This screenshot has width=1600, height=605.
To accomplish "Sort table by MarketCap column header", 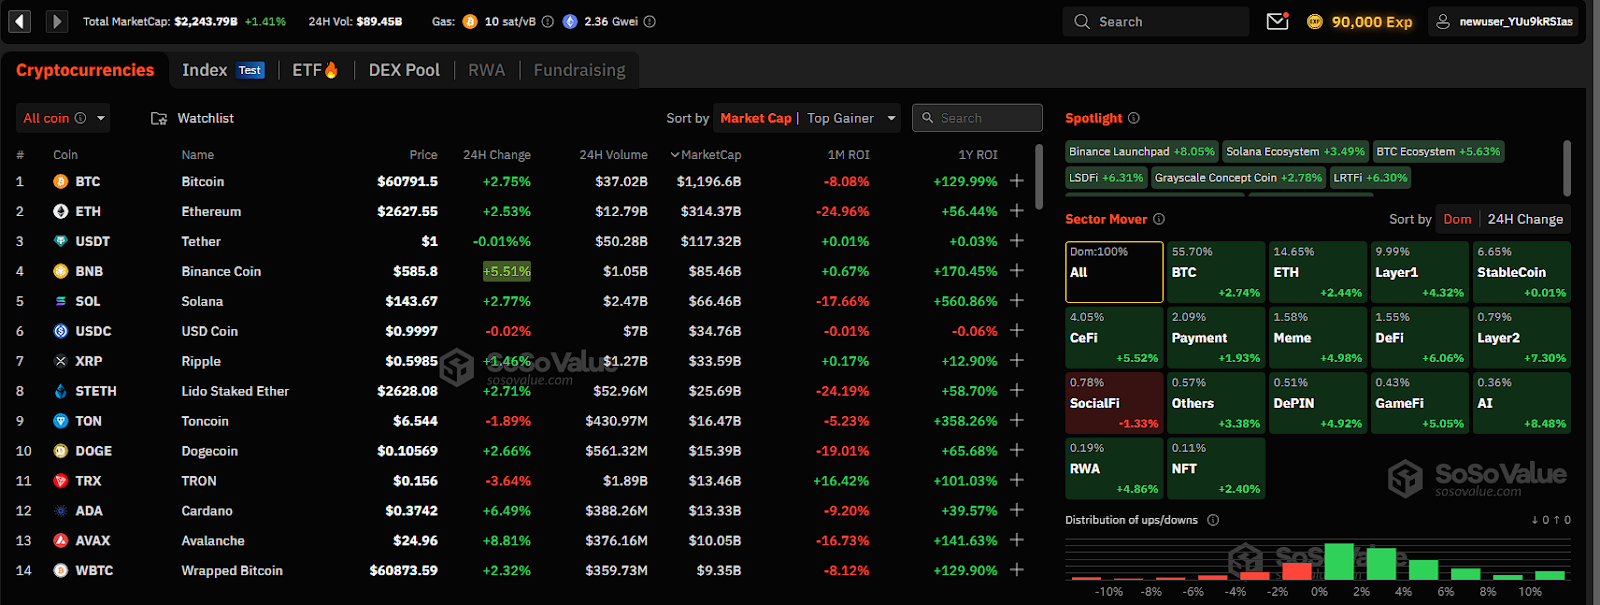I will [706, 155].
